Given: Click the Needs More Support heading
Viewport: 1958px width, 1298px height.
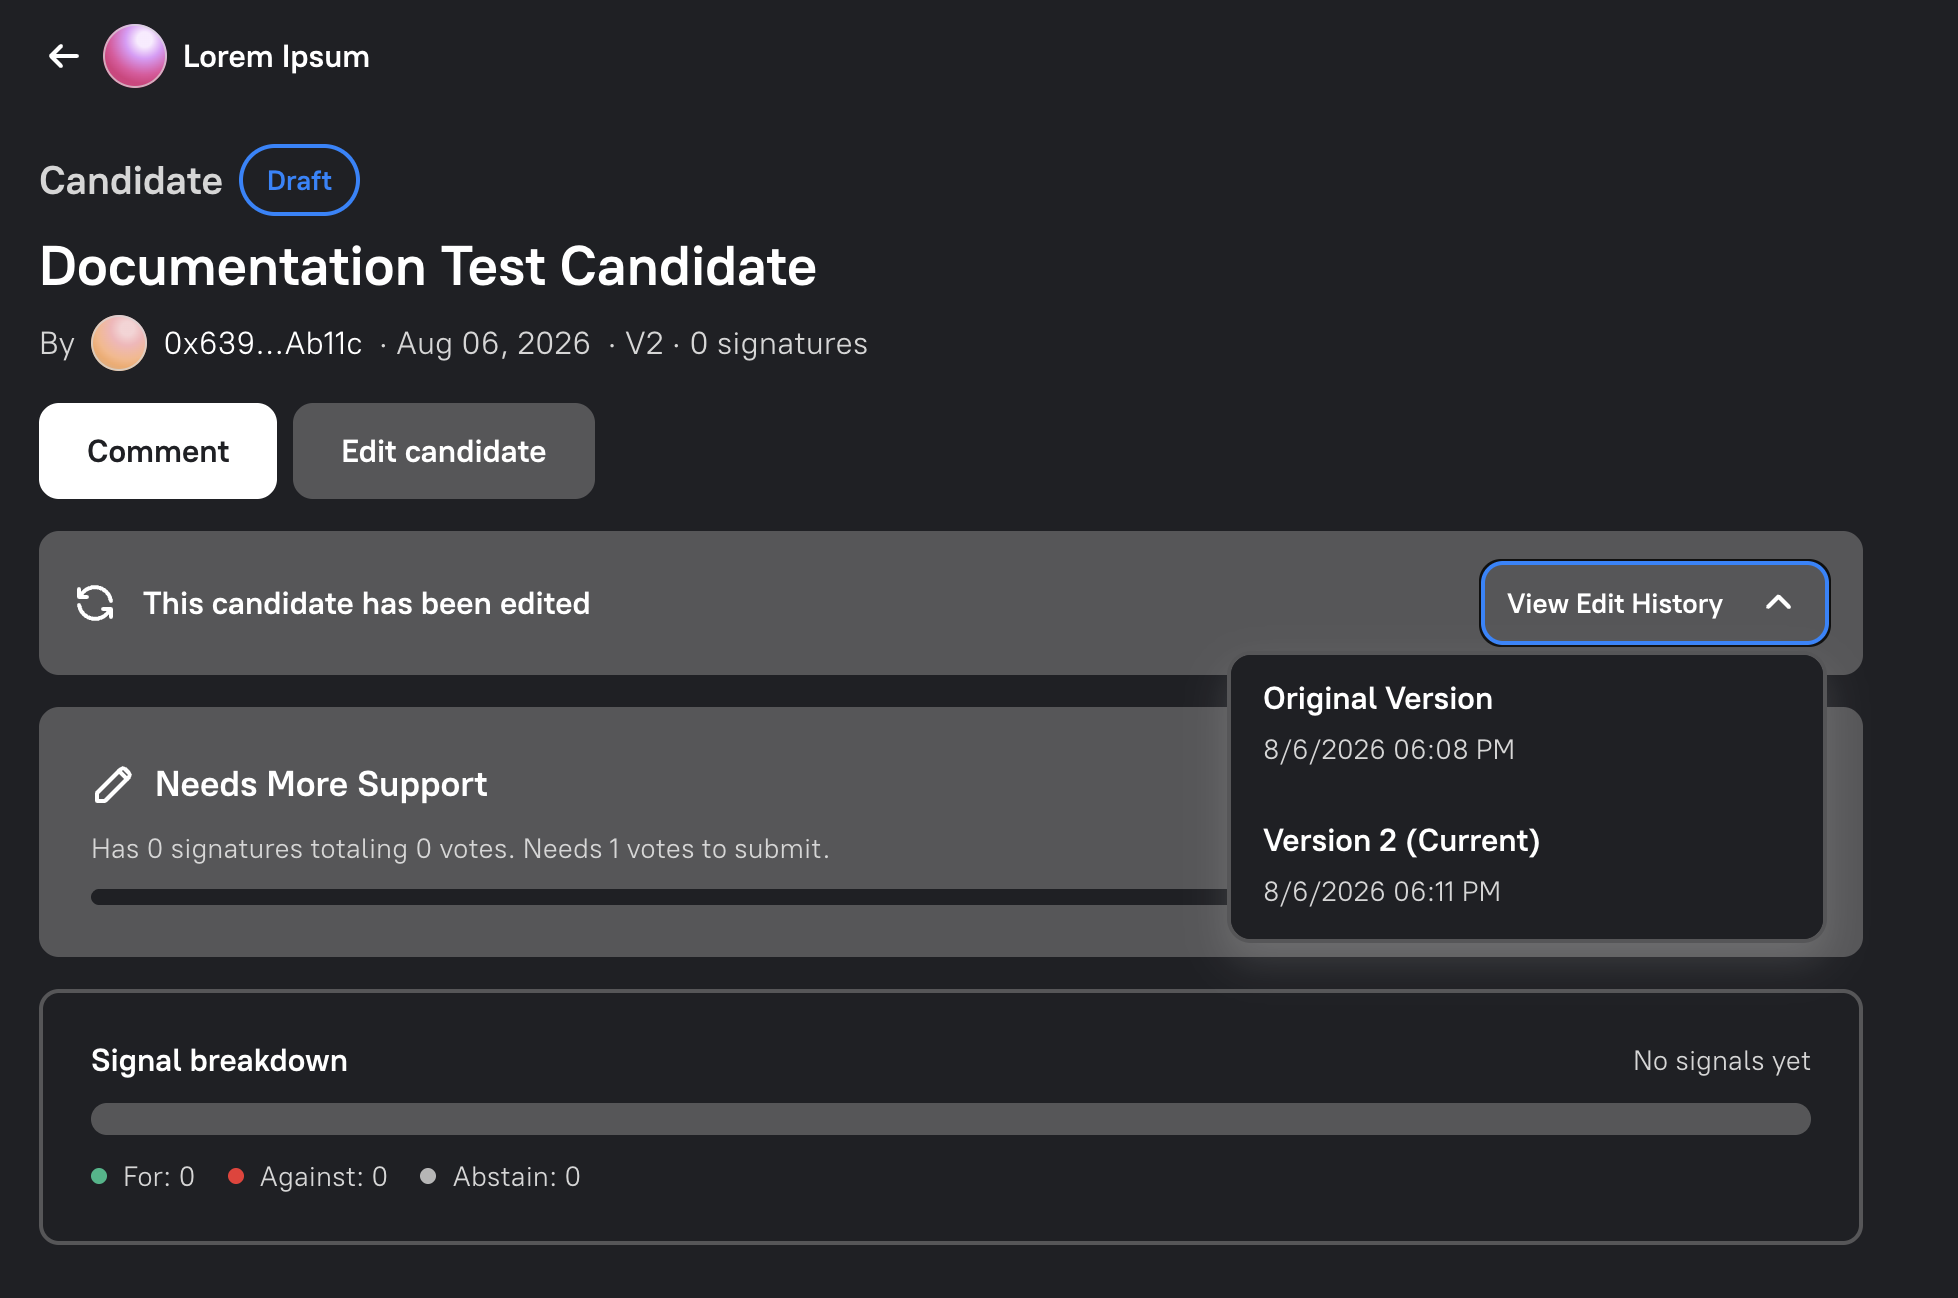Looking at the screenshot, I should [321, 784].
